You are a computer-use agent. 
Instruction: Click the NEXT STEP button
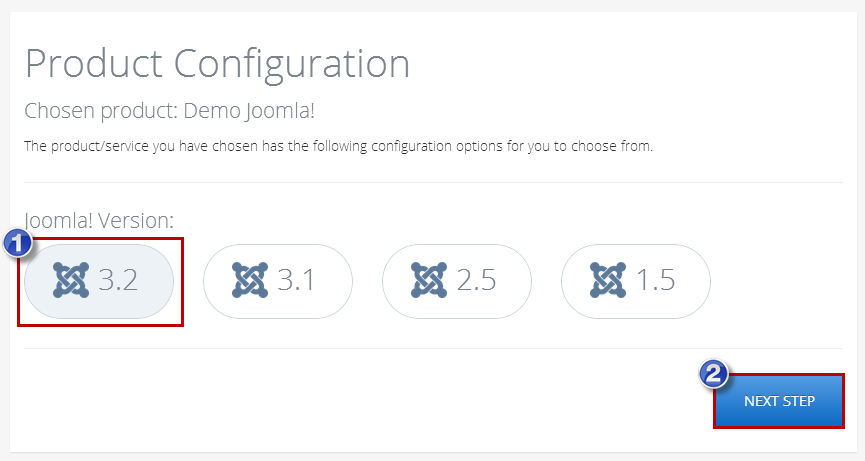coord(779,401)
